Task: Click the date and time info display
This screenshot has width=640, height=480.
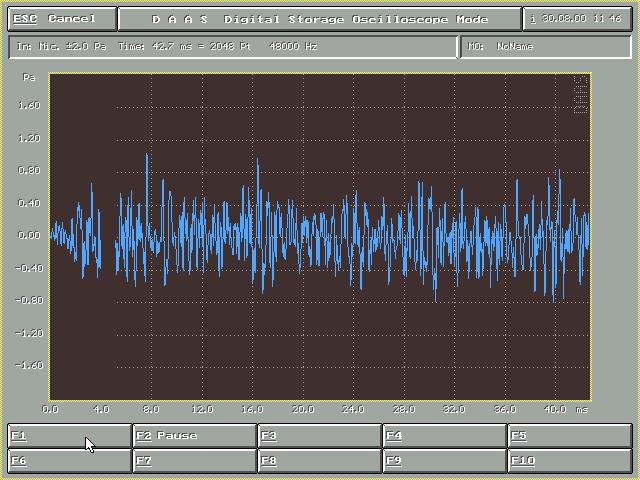Action: pyautogui.click(x=578, y=19)
